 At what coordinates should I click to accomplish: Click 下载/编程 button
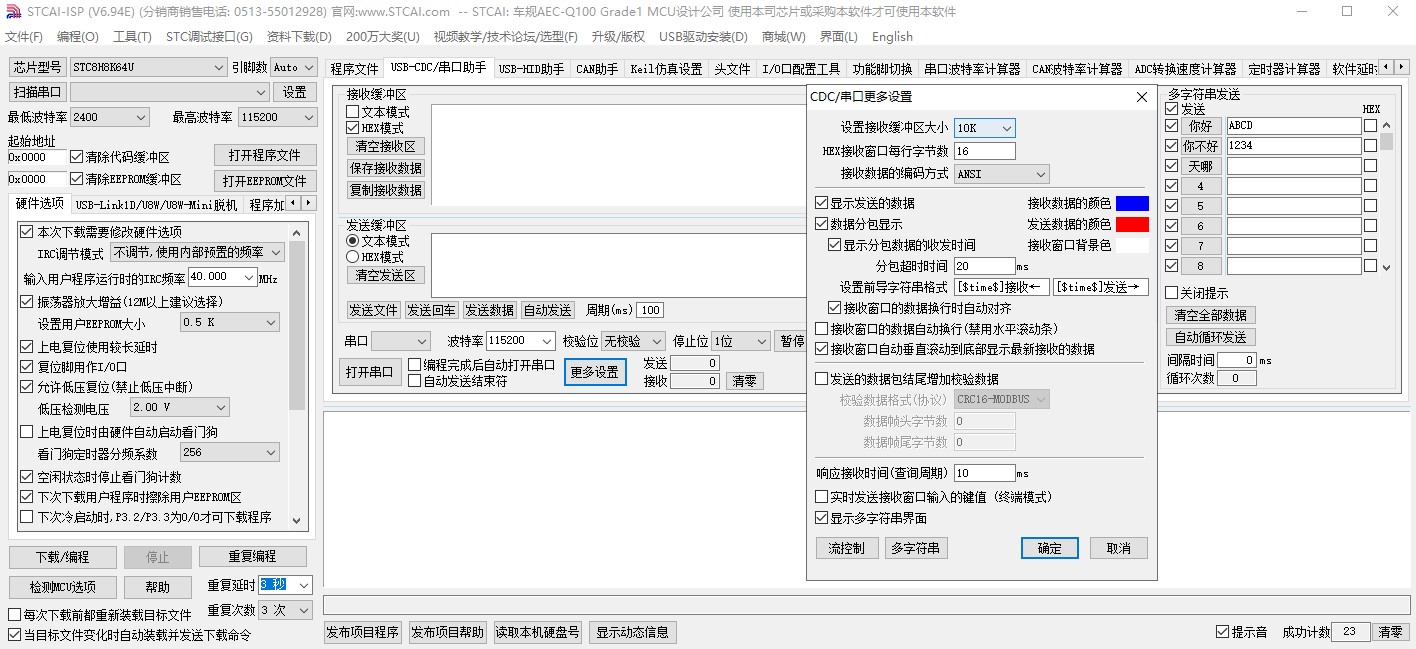click(x=62, y=557)
